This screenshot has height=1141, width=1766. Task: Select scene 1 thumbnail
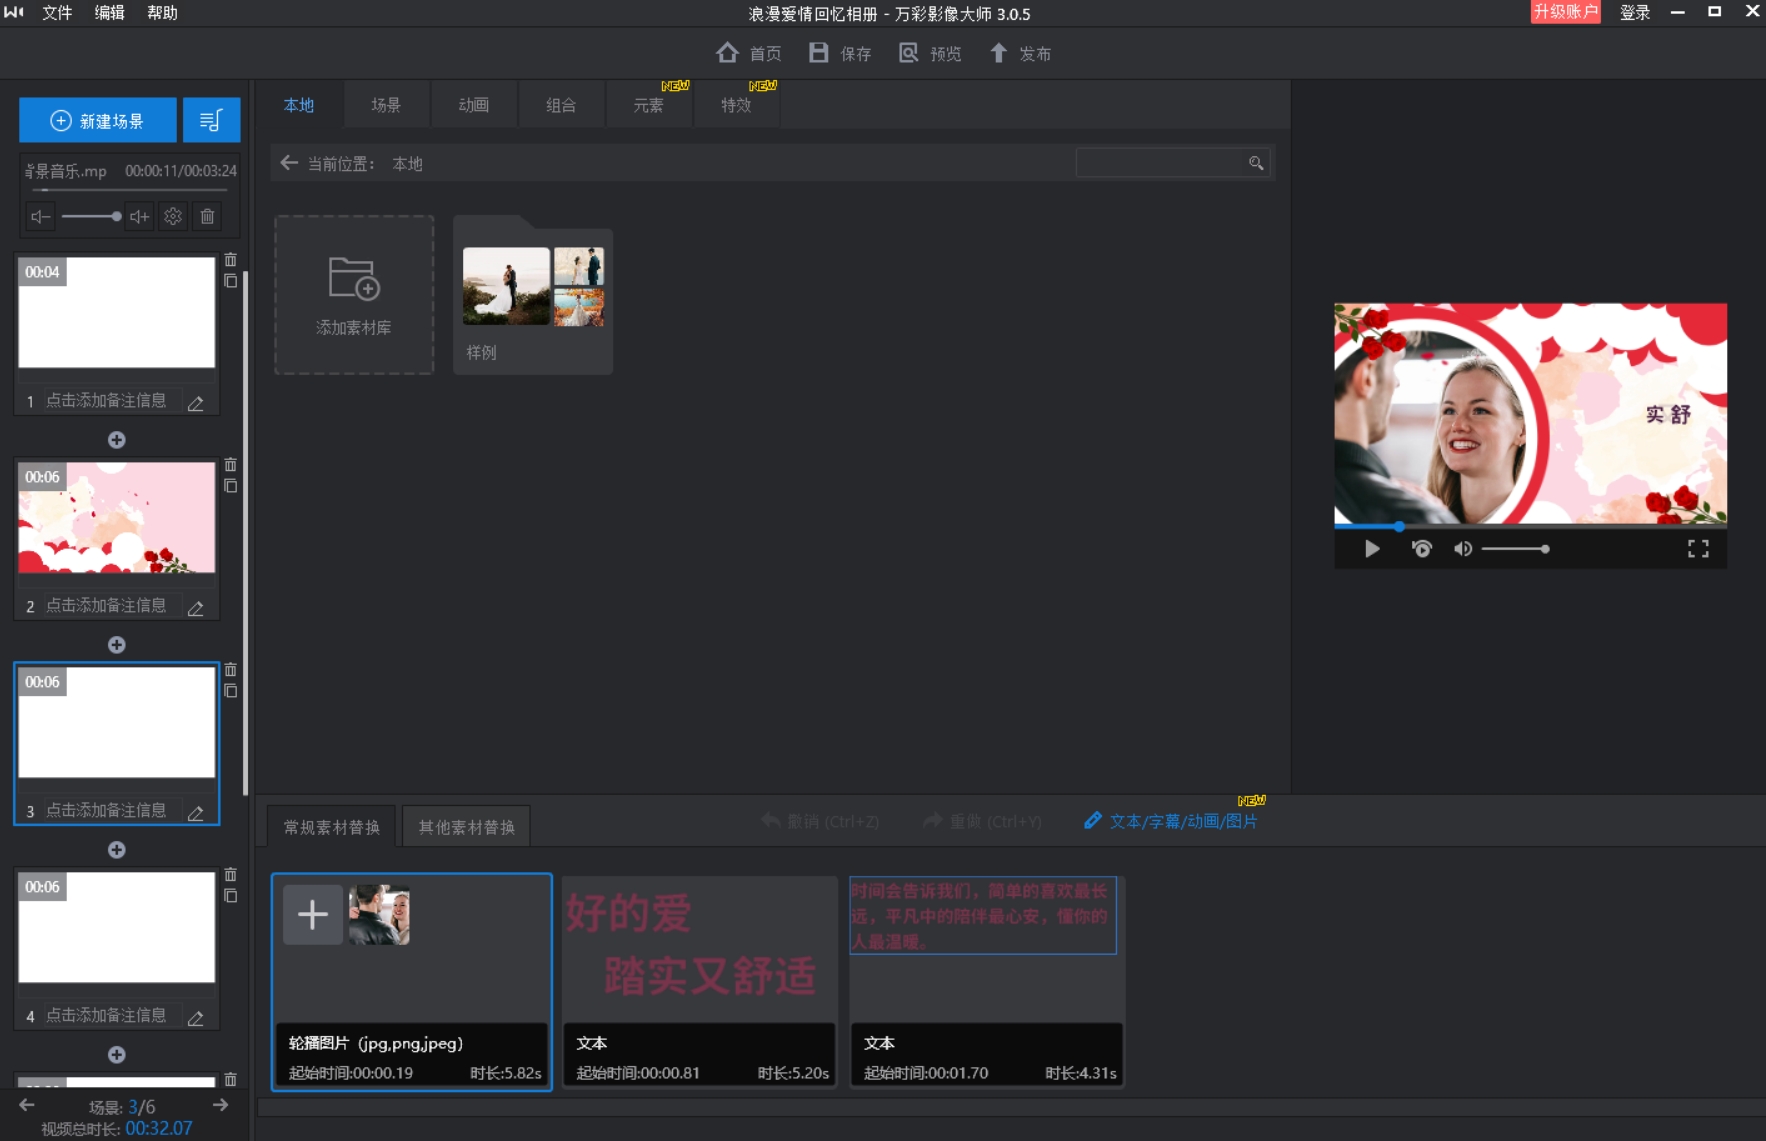pyautogui.click(x=117, y=313)
